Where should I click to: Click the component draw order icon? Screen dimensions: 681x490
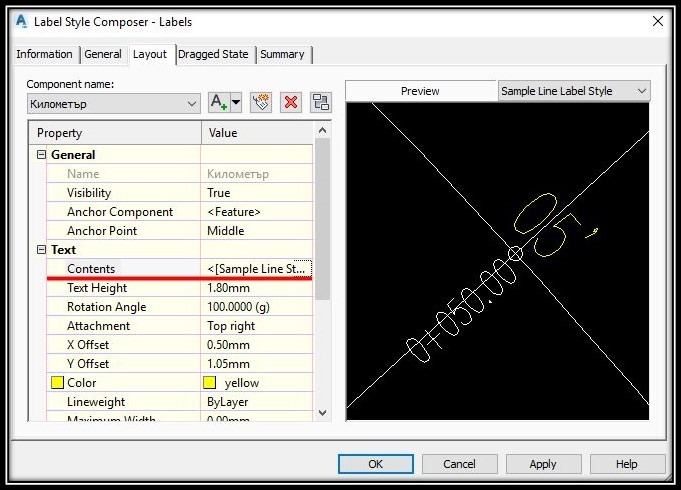click(x=321, y=103)
